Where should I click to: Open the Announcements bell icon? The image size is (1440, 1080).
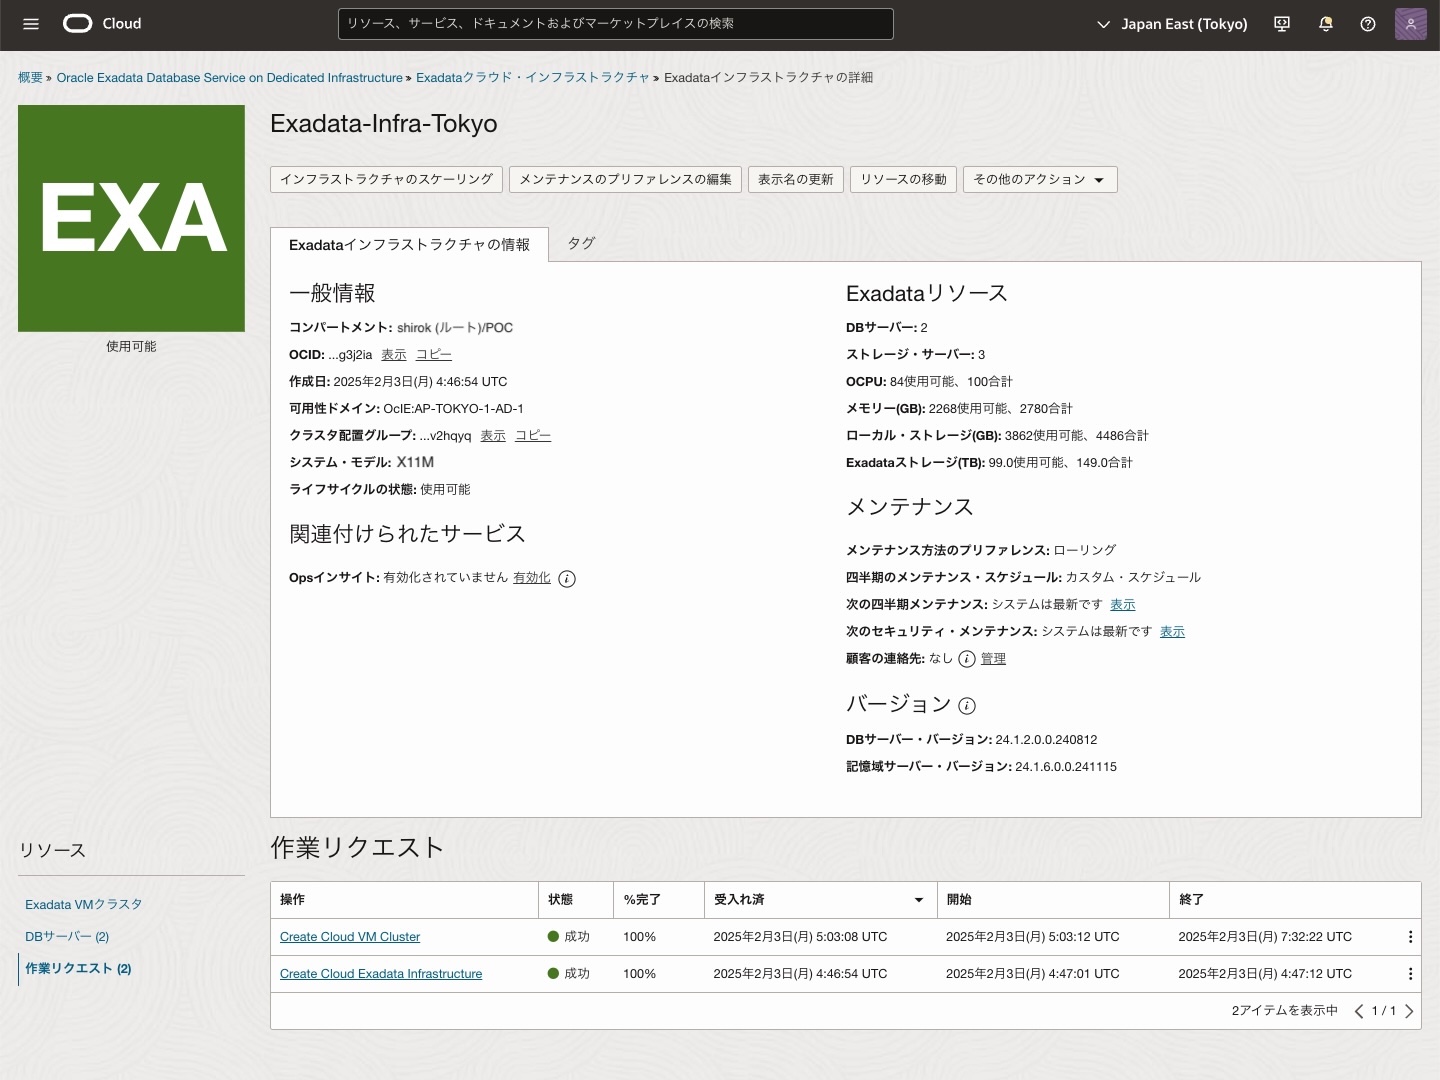[x=1325, y=24]
